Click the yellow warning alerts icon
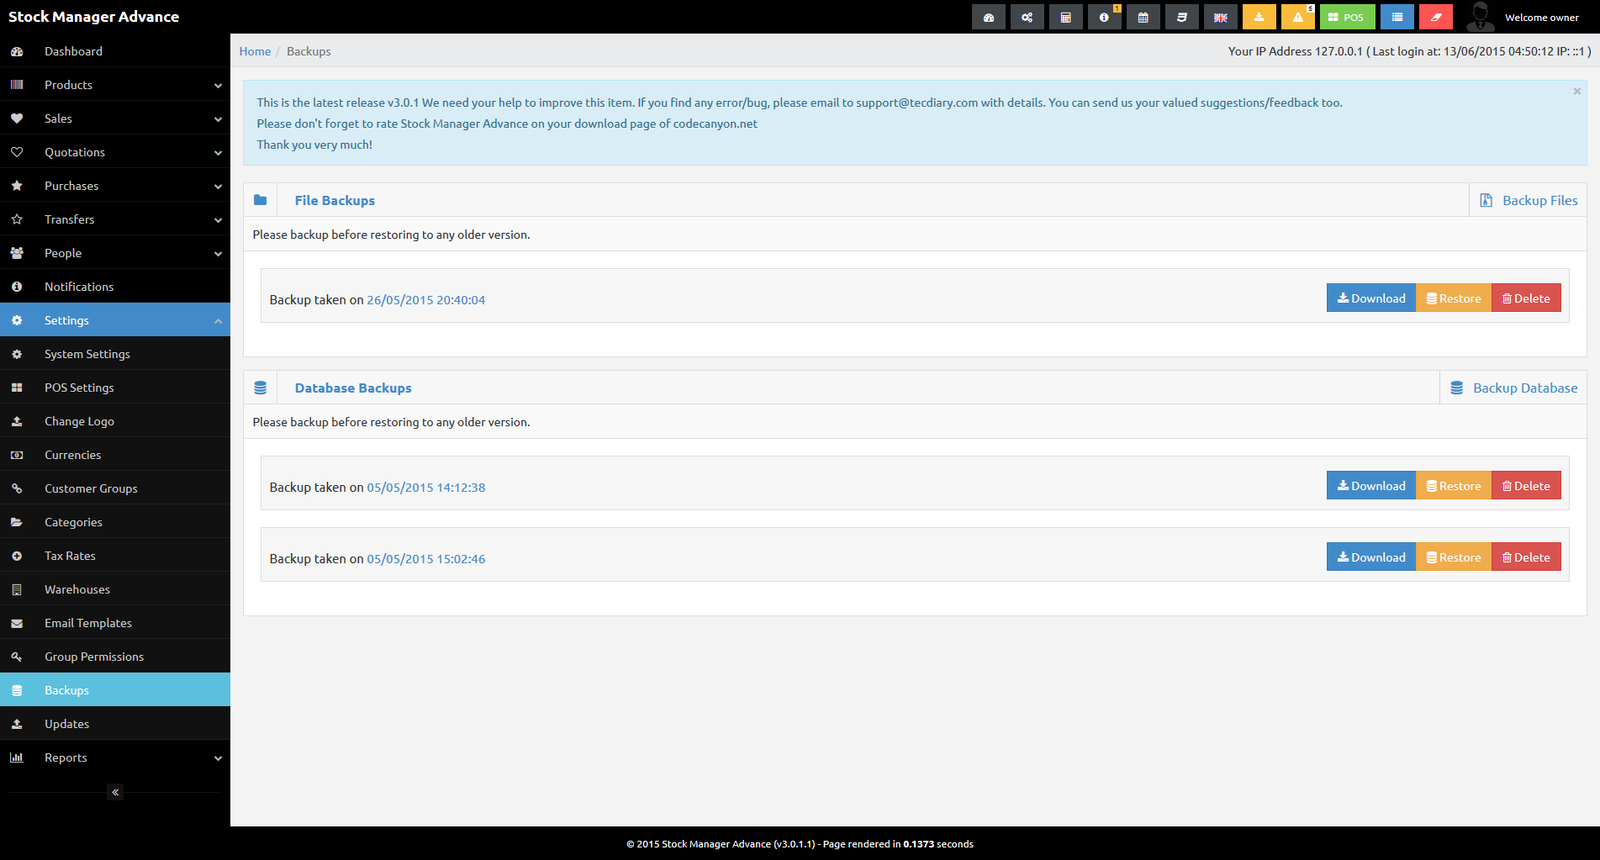Screen dimensions: 1600x860 click(1298, 17)
